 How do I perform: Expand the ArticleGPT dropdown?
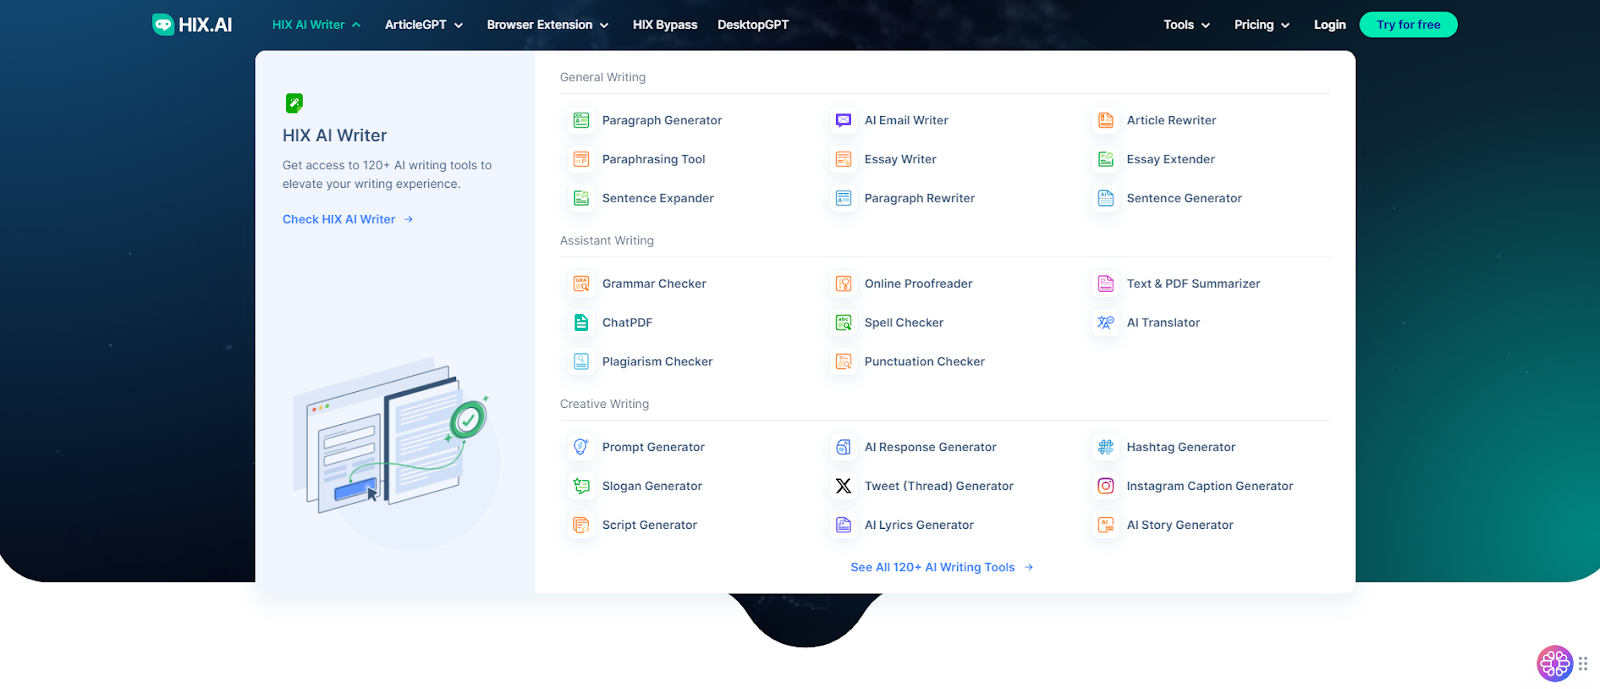point(424,25)
